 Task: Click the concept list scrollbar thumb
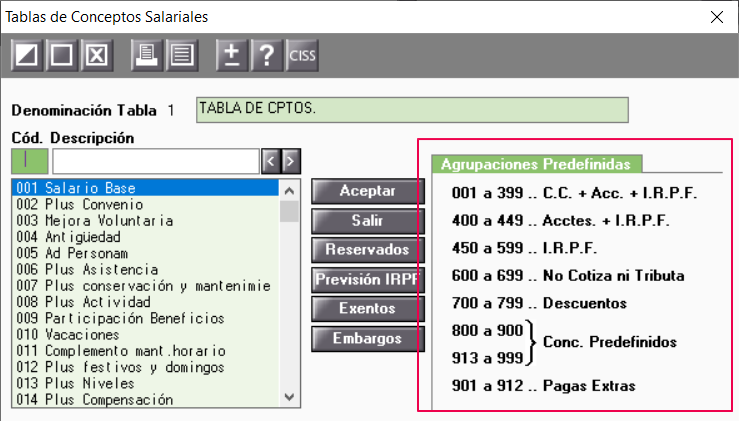pos(289,212)
